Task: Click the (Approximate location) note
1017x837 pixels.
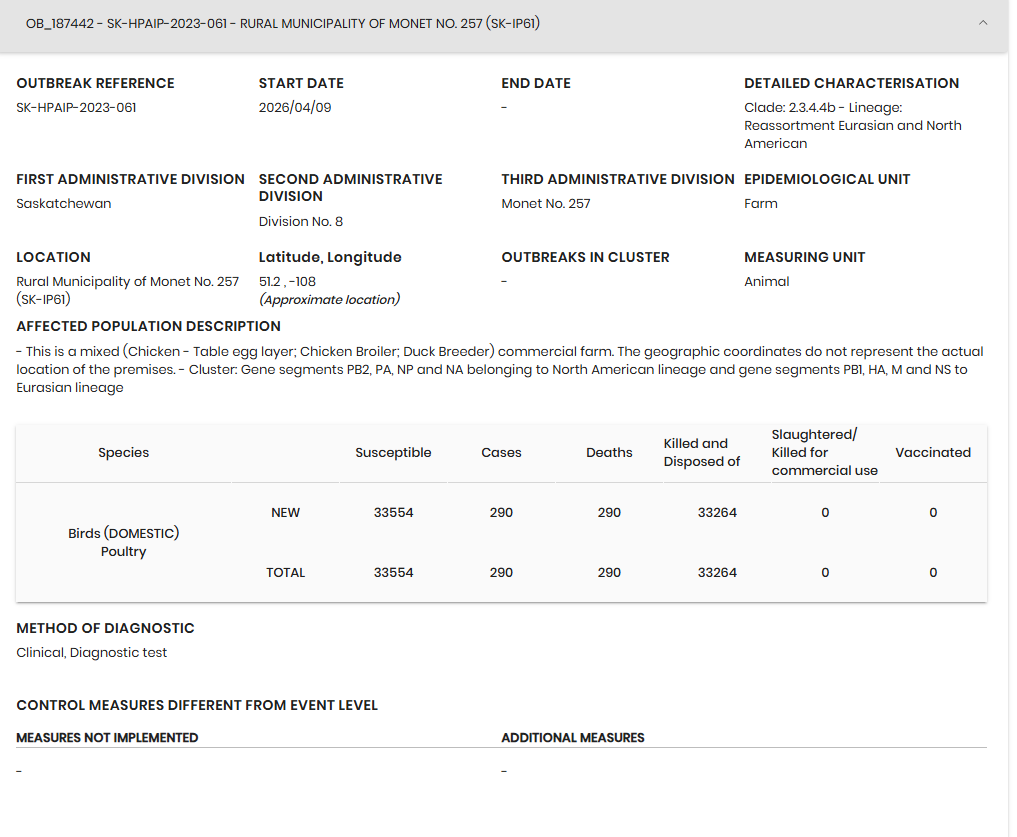Action: [x=329, y=300]
